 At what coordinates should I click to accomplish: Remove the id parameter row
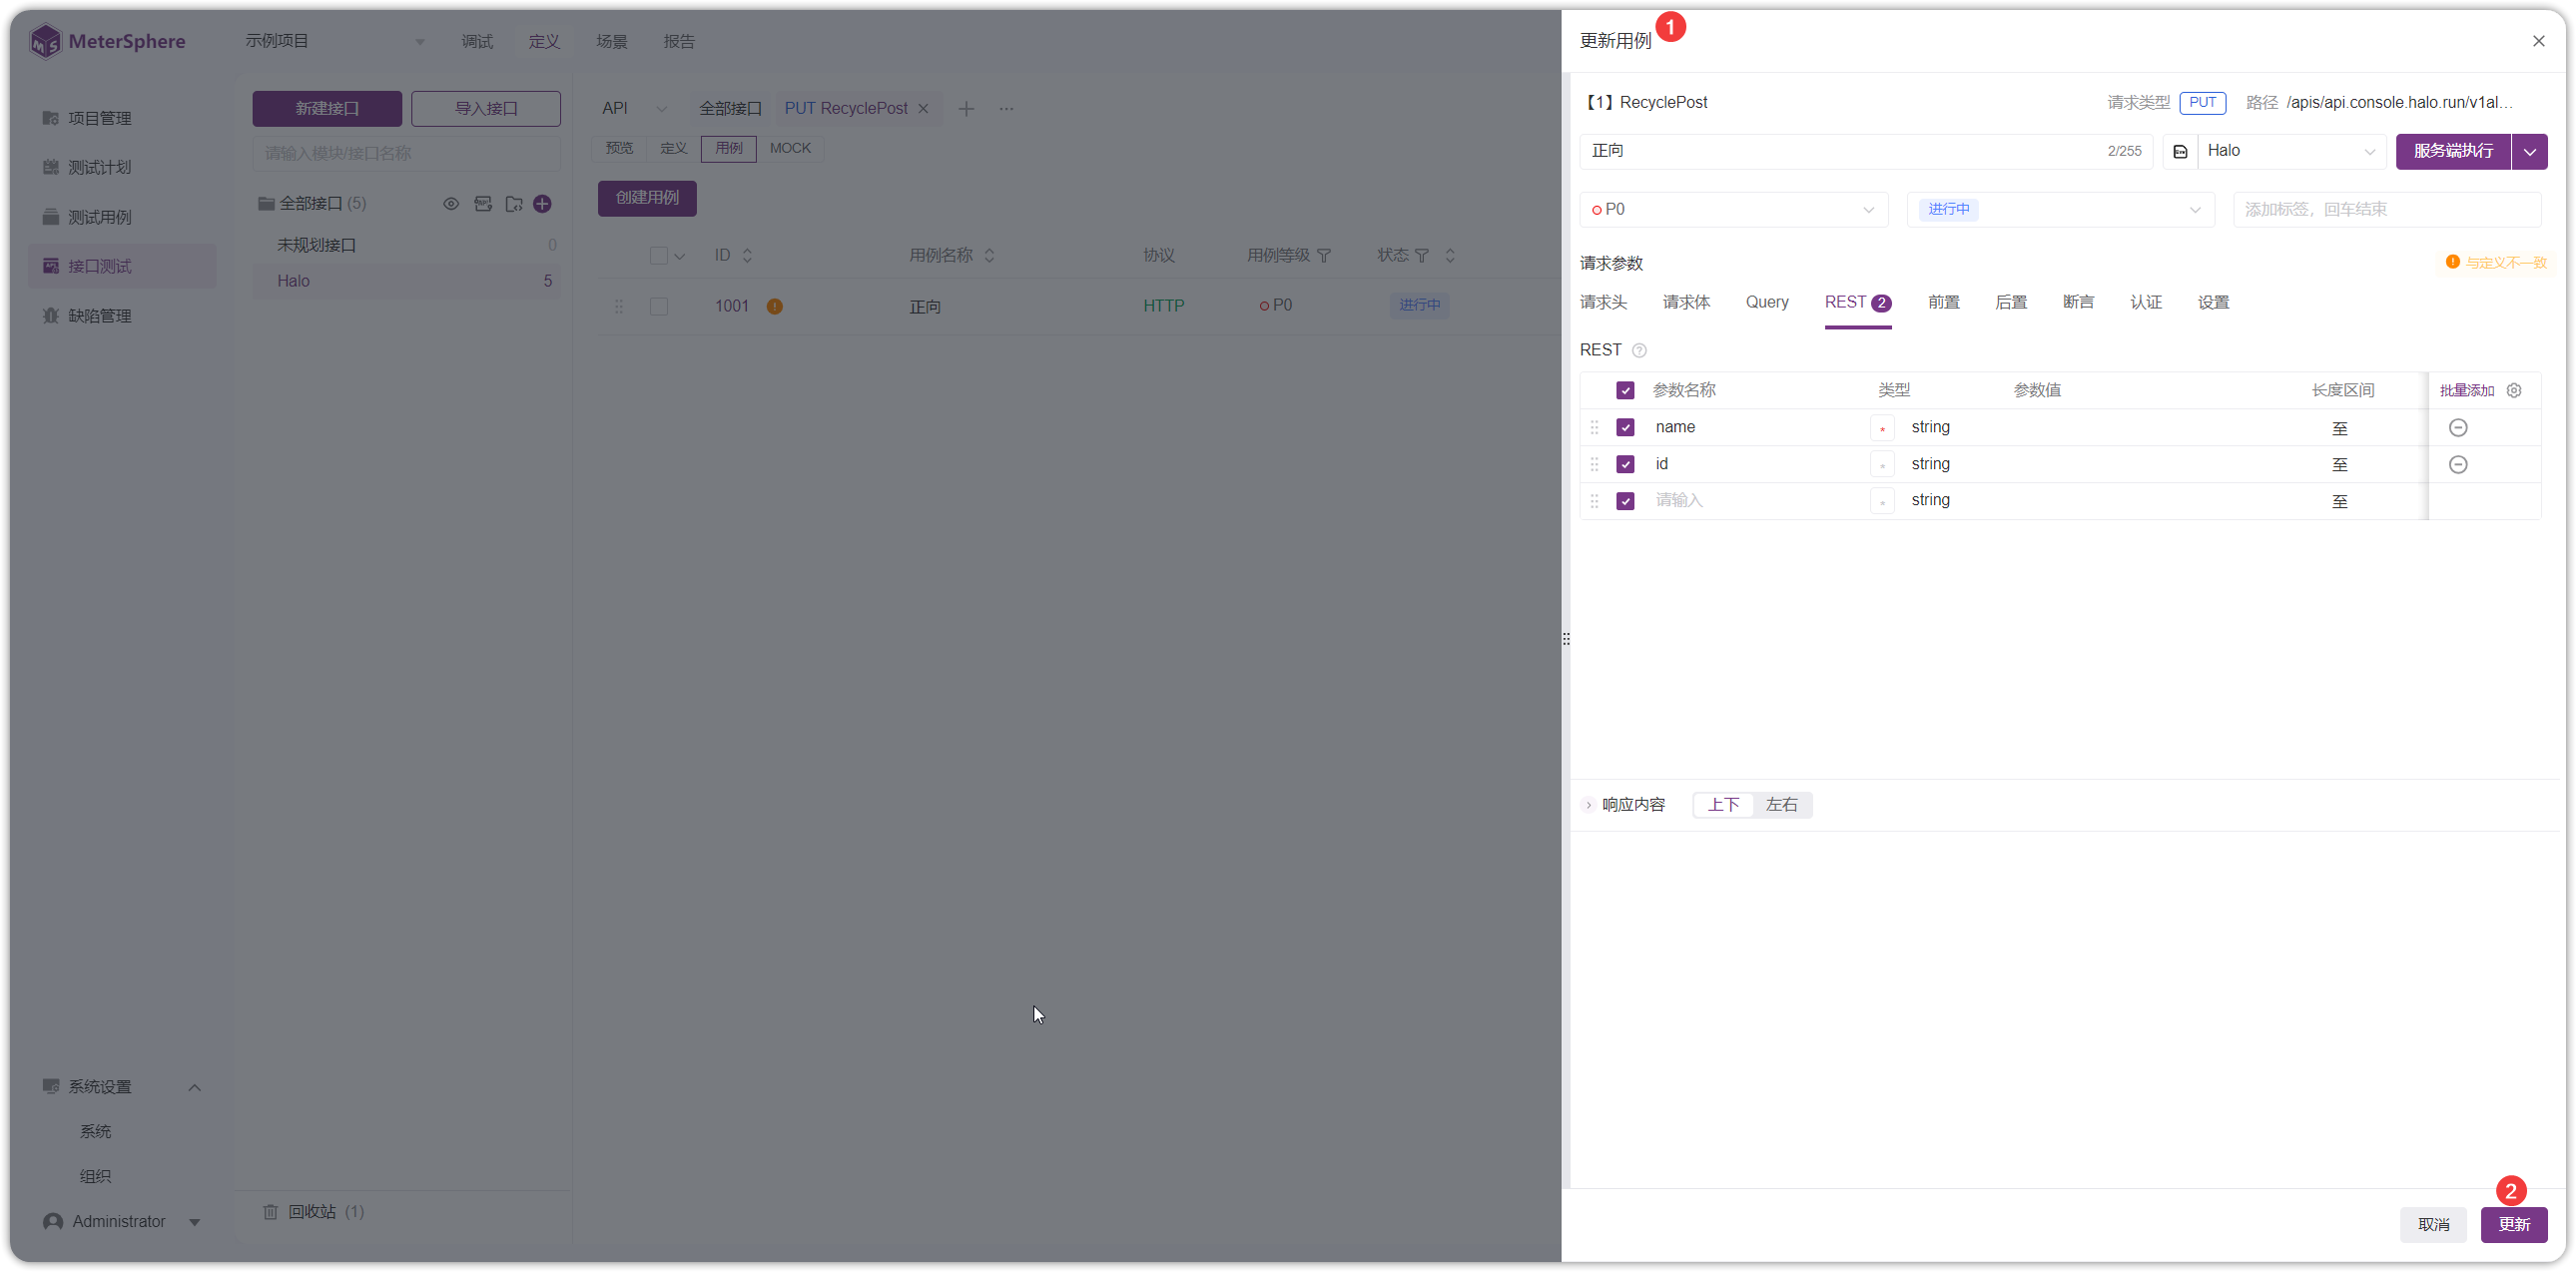coord(2457,464)
